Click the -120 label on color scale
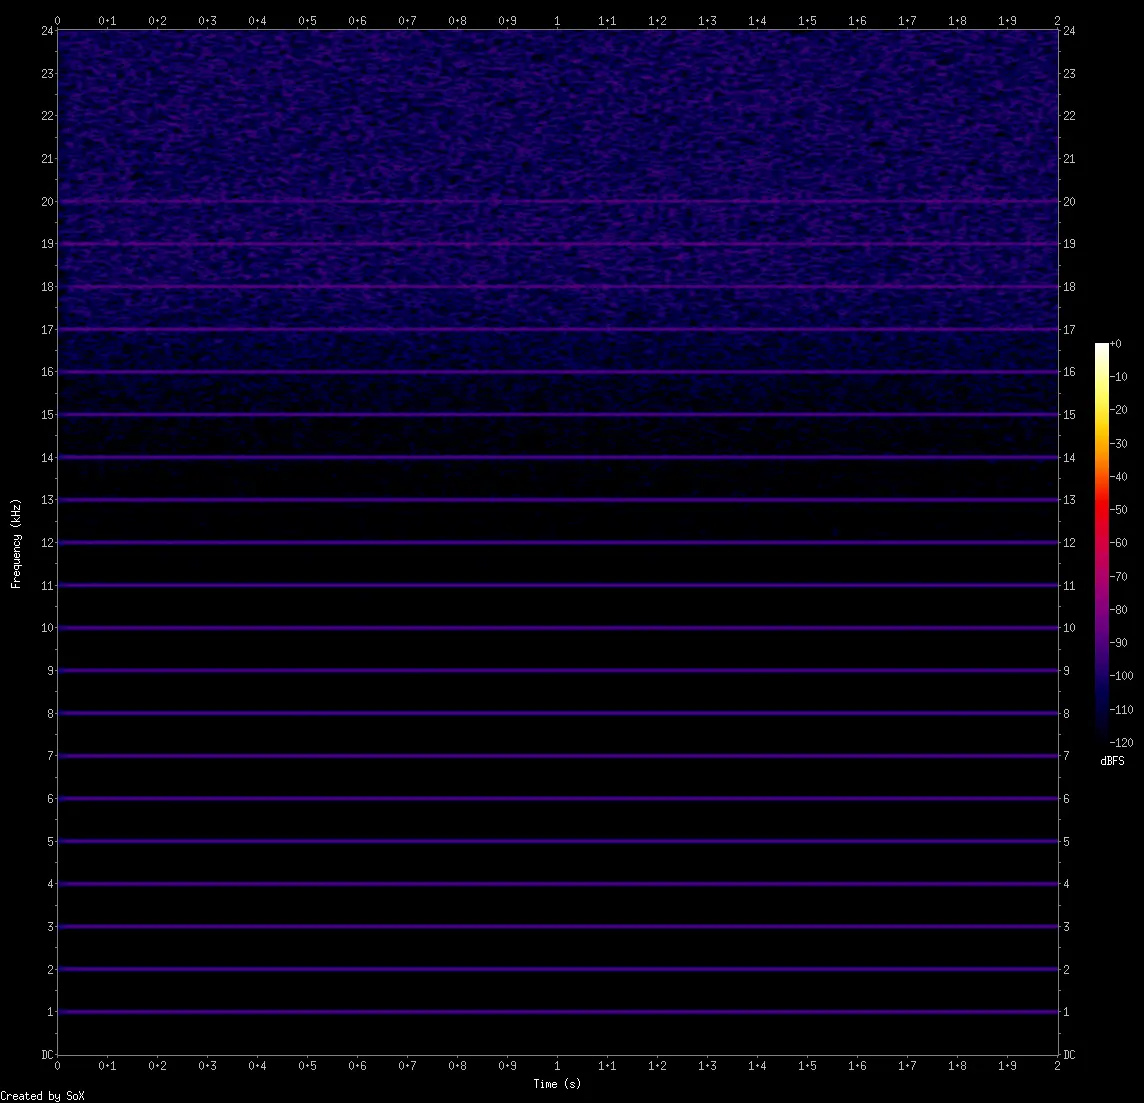1144x1103 pixels. [x=1122, y=743]
